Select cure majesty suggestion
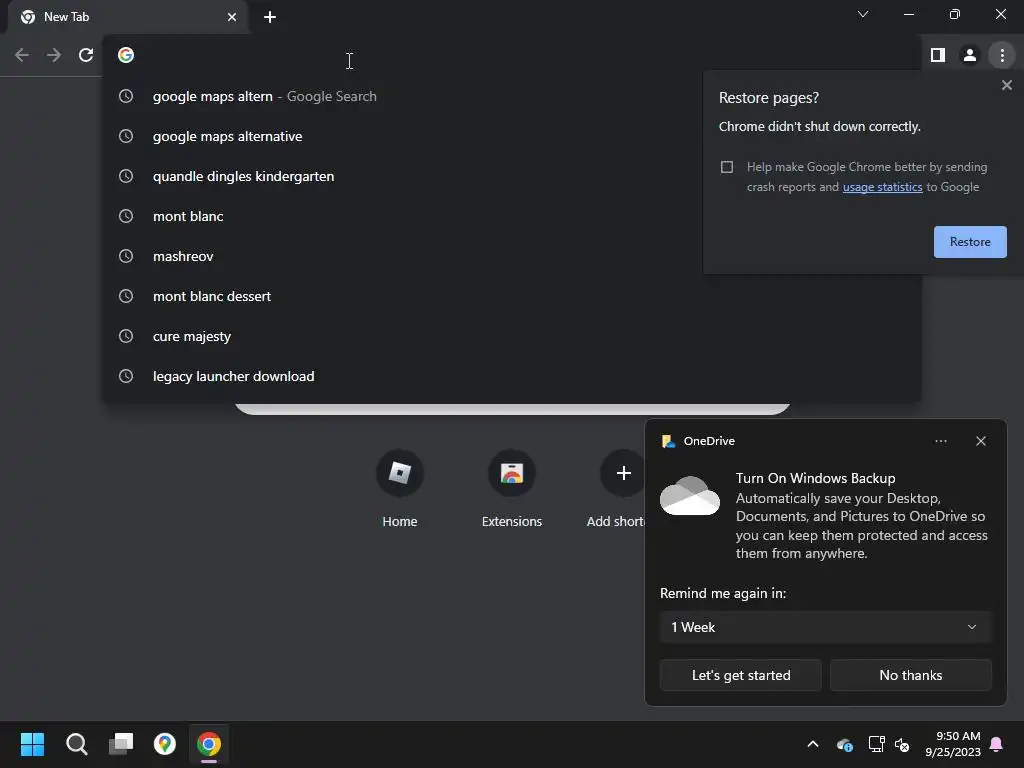The height and width of the screenshot is (768, 1024). pos(512,336)
